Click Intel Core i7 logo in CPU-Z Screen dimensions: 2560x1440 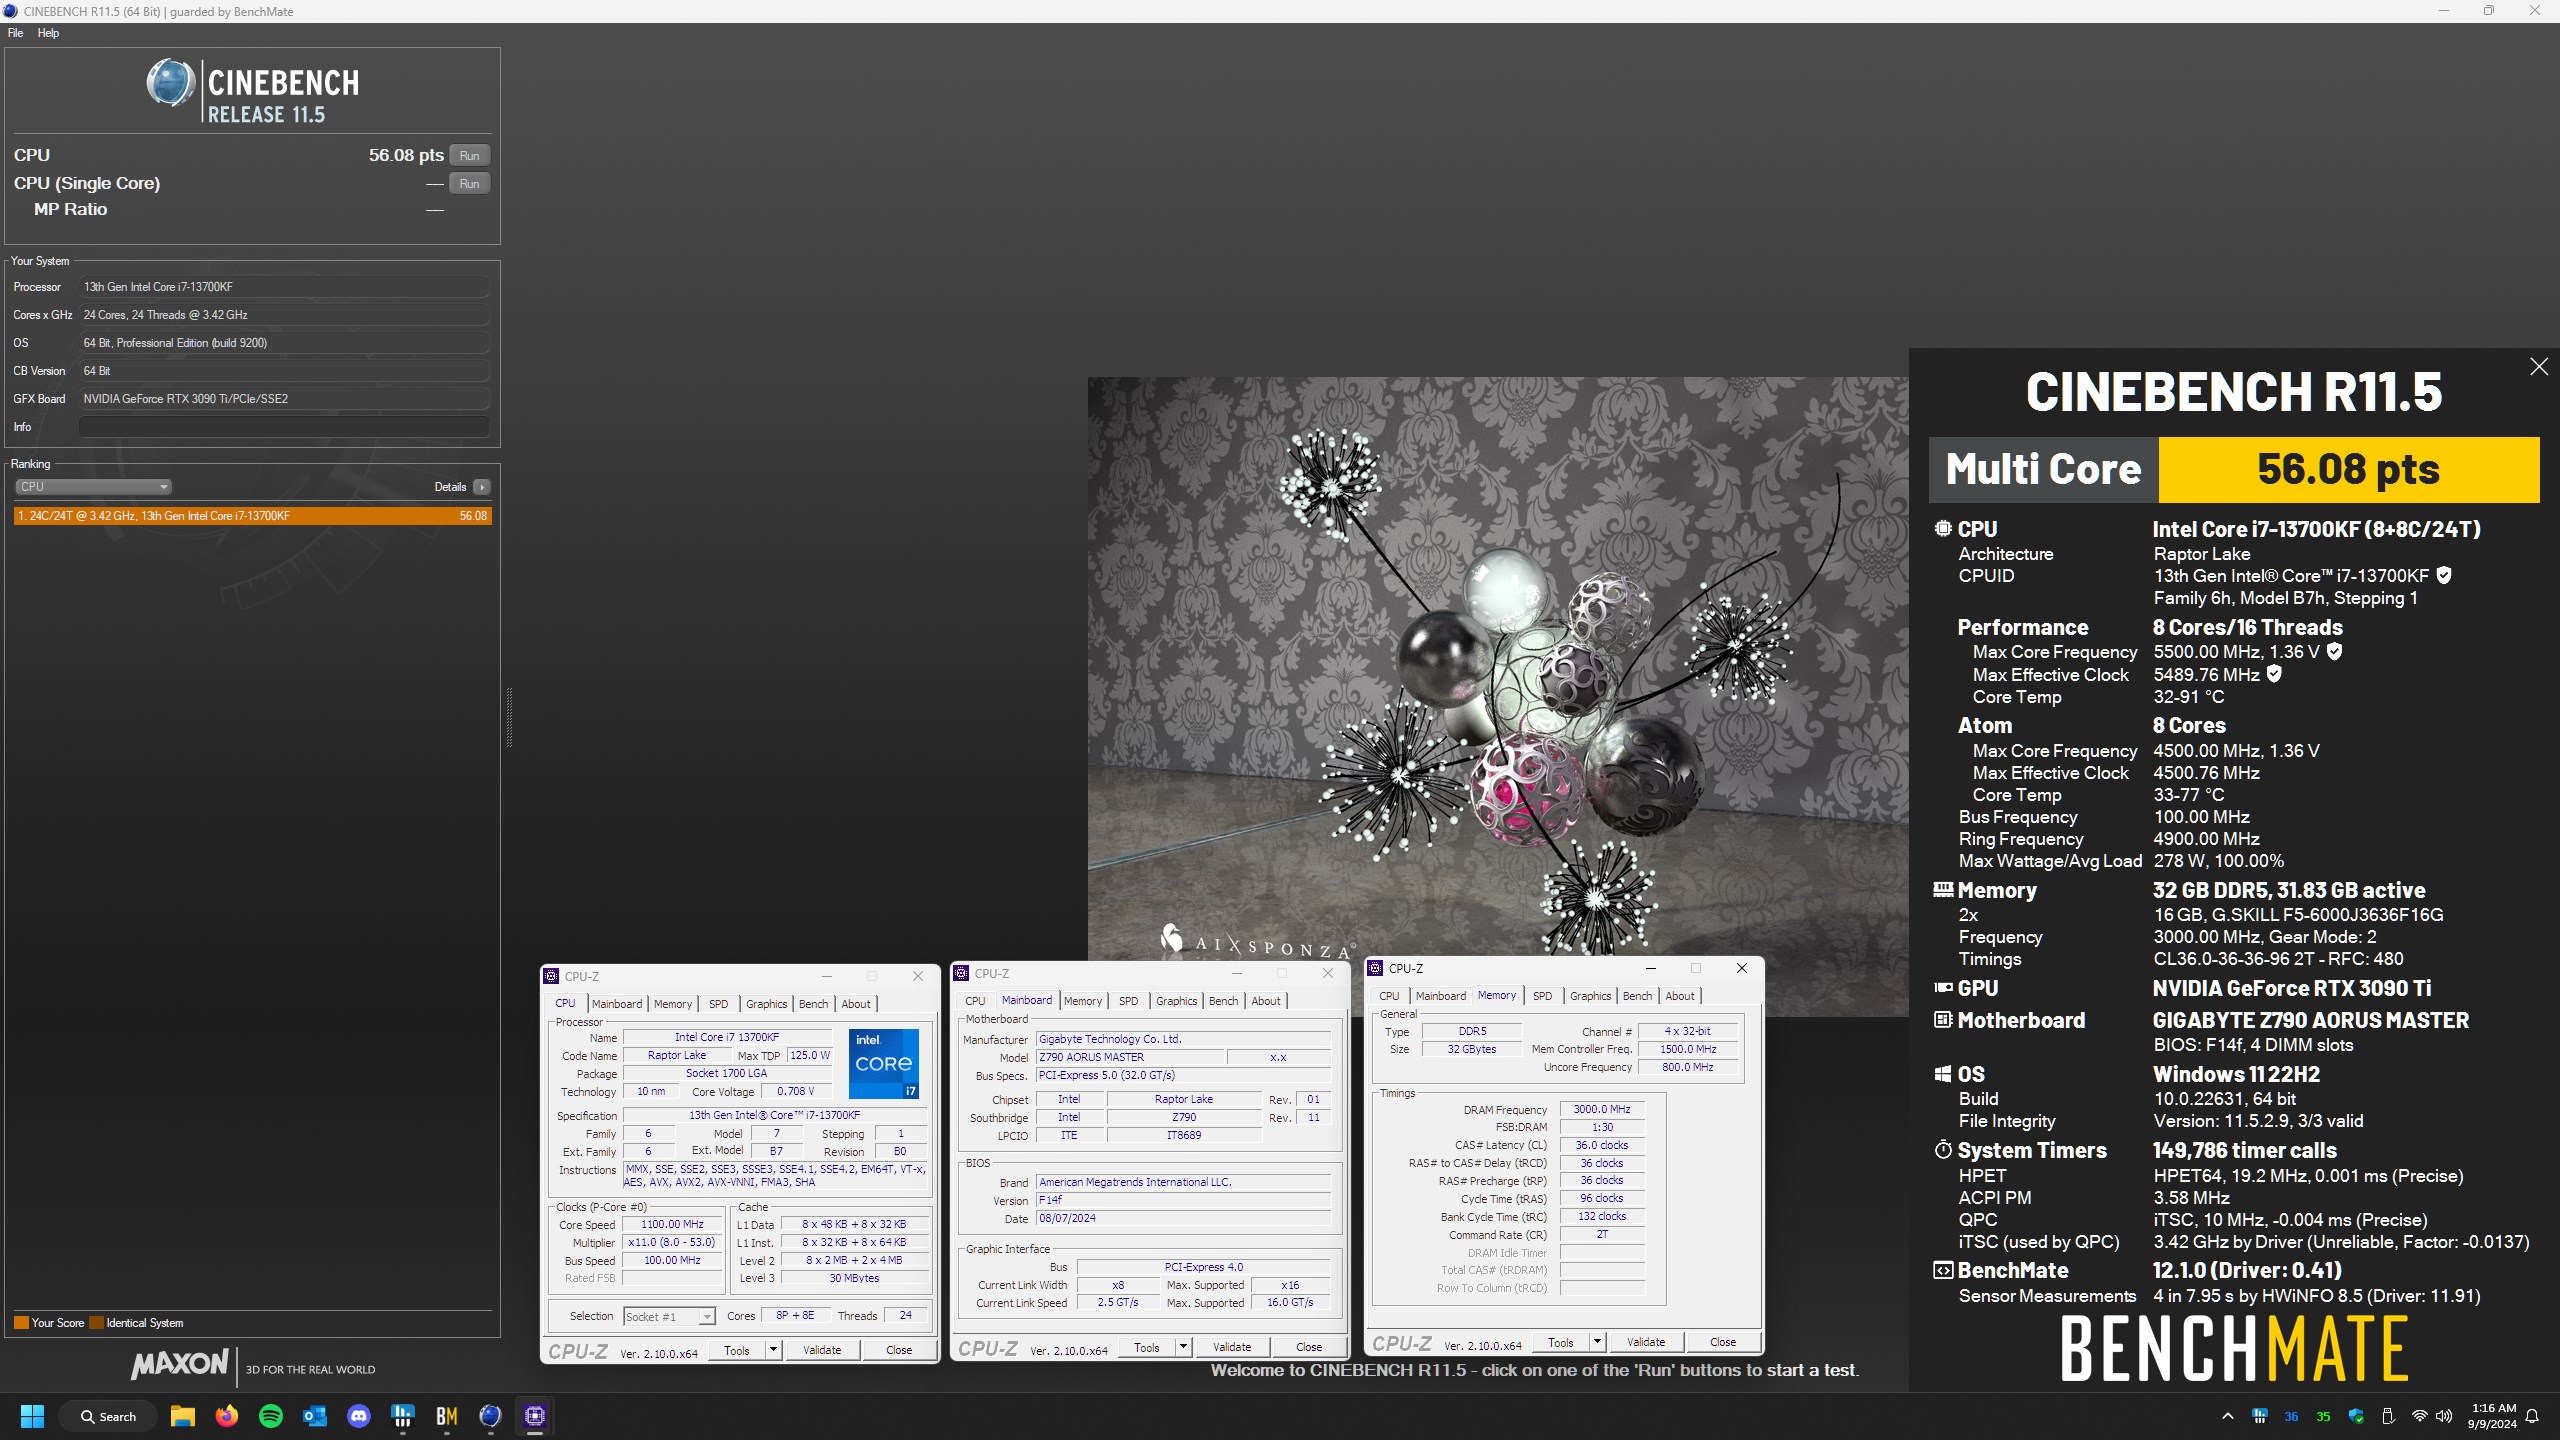click(x=884, y=1063)
